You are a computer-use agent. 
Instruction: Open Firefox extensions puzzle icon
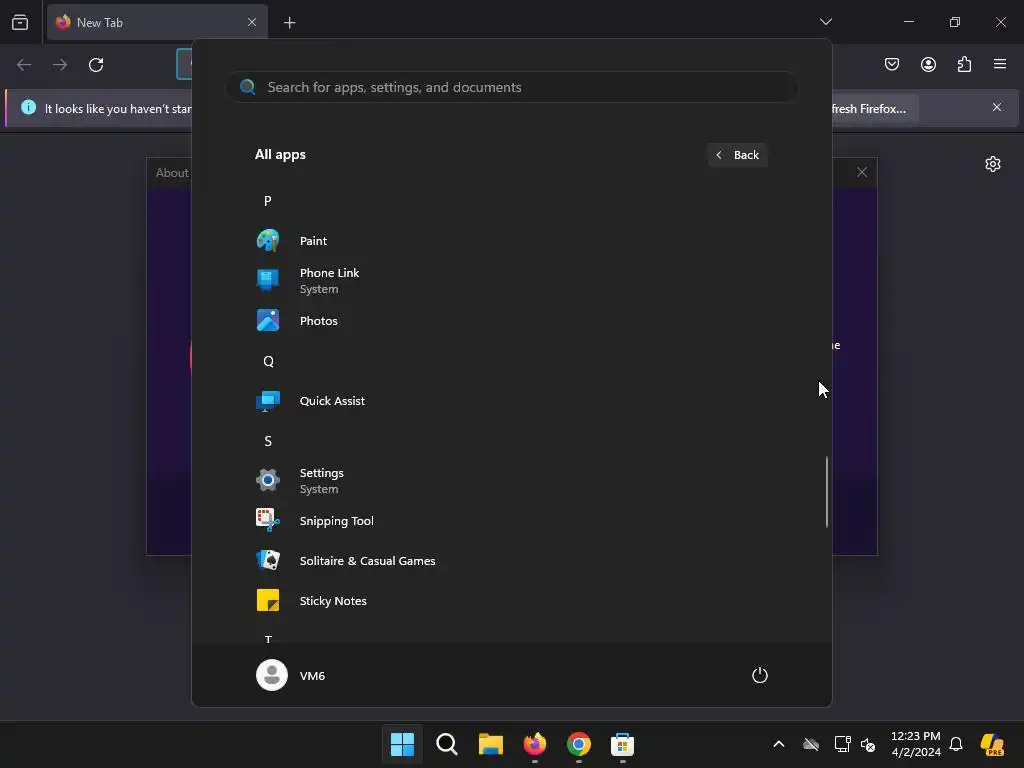click(x=964, y=64)
